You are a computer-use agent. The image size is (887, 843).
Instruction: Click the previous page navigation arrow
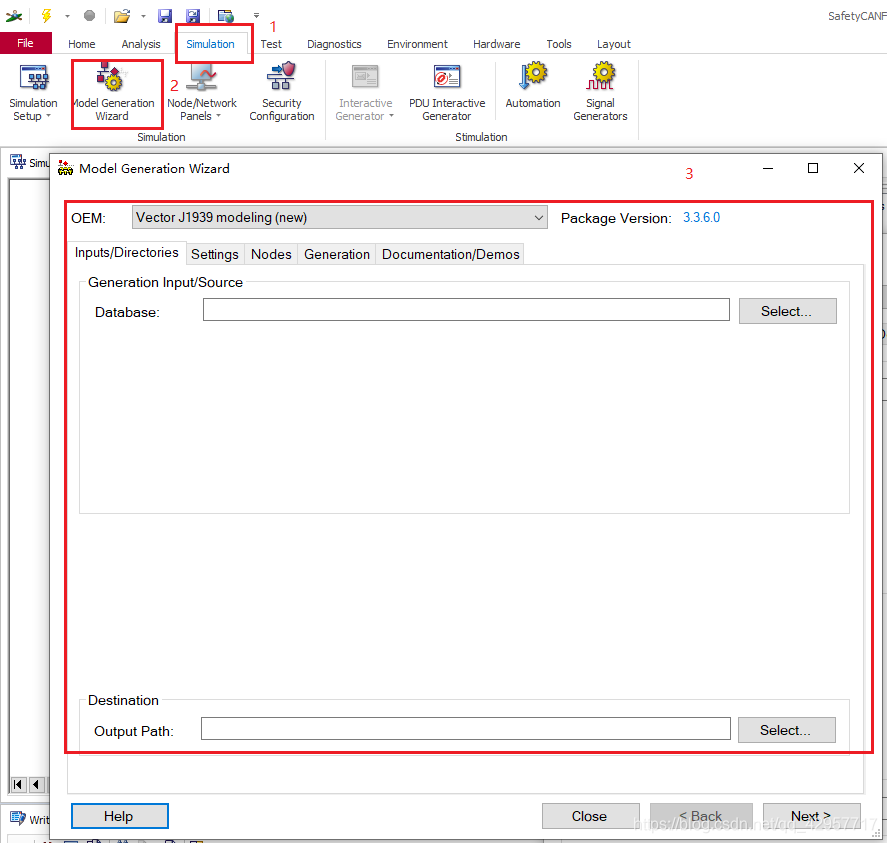pyautogui.click(x=37, y=784)
